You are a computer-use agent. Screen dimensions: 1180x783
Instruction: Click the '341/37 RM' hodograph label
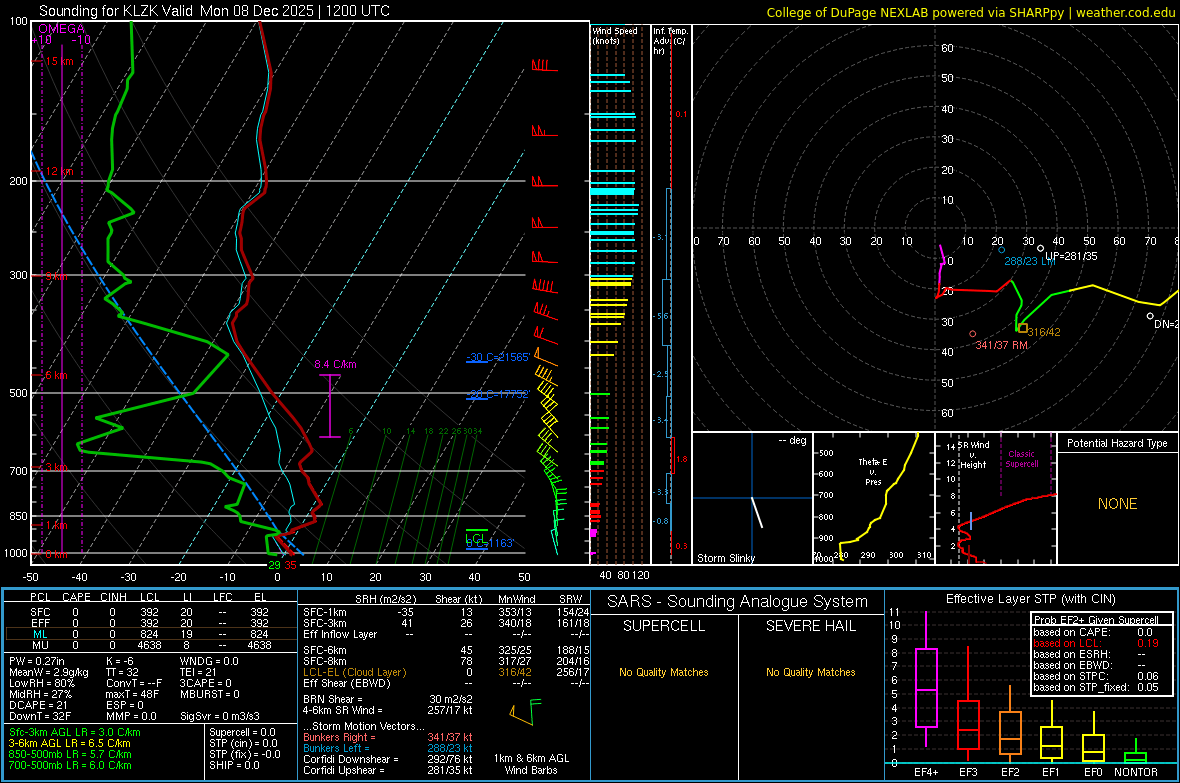(x=1002, y=345)
